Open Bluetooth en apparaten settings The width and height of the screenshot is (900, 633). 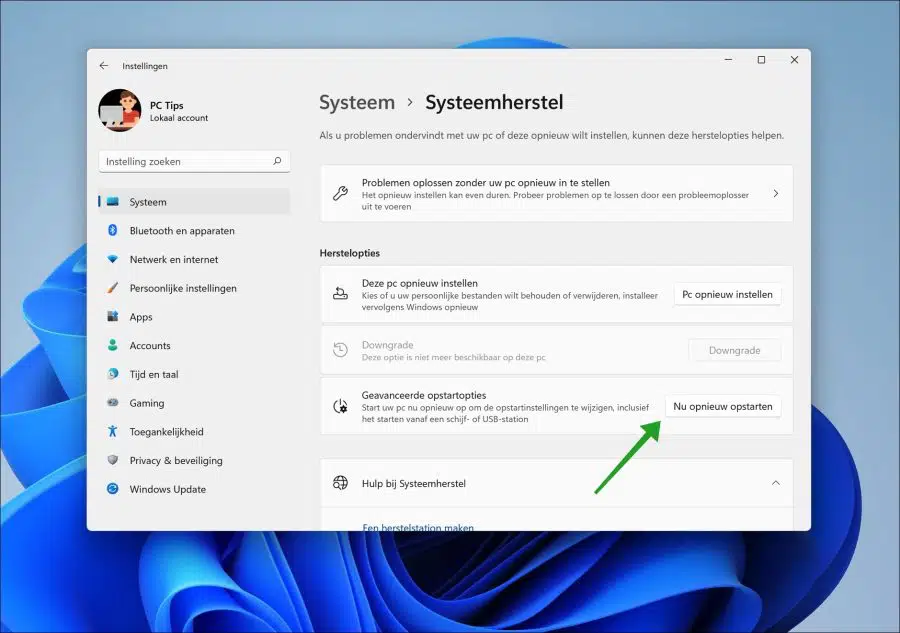point(194,231)
